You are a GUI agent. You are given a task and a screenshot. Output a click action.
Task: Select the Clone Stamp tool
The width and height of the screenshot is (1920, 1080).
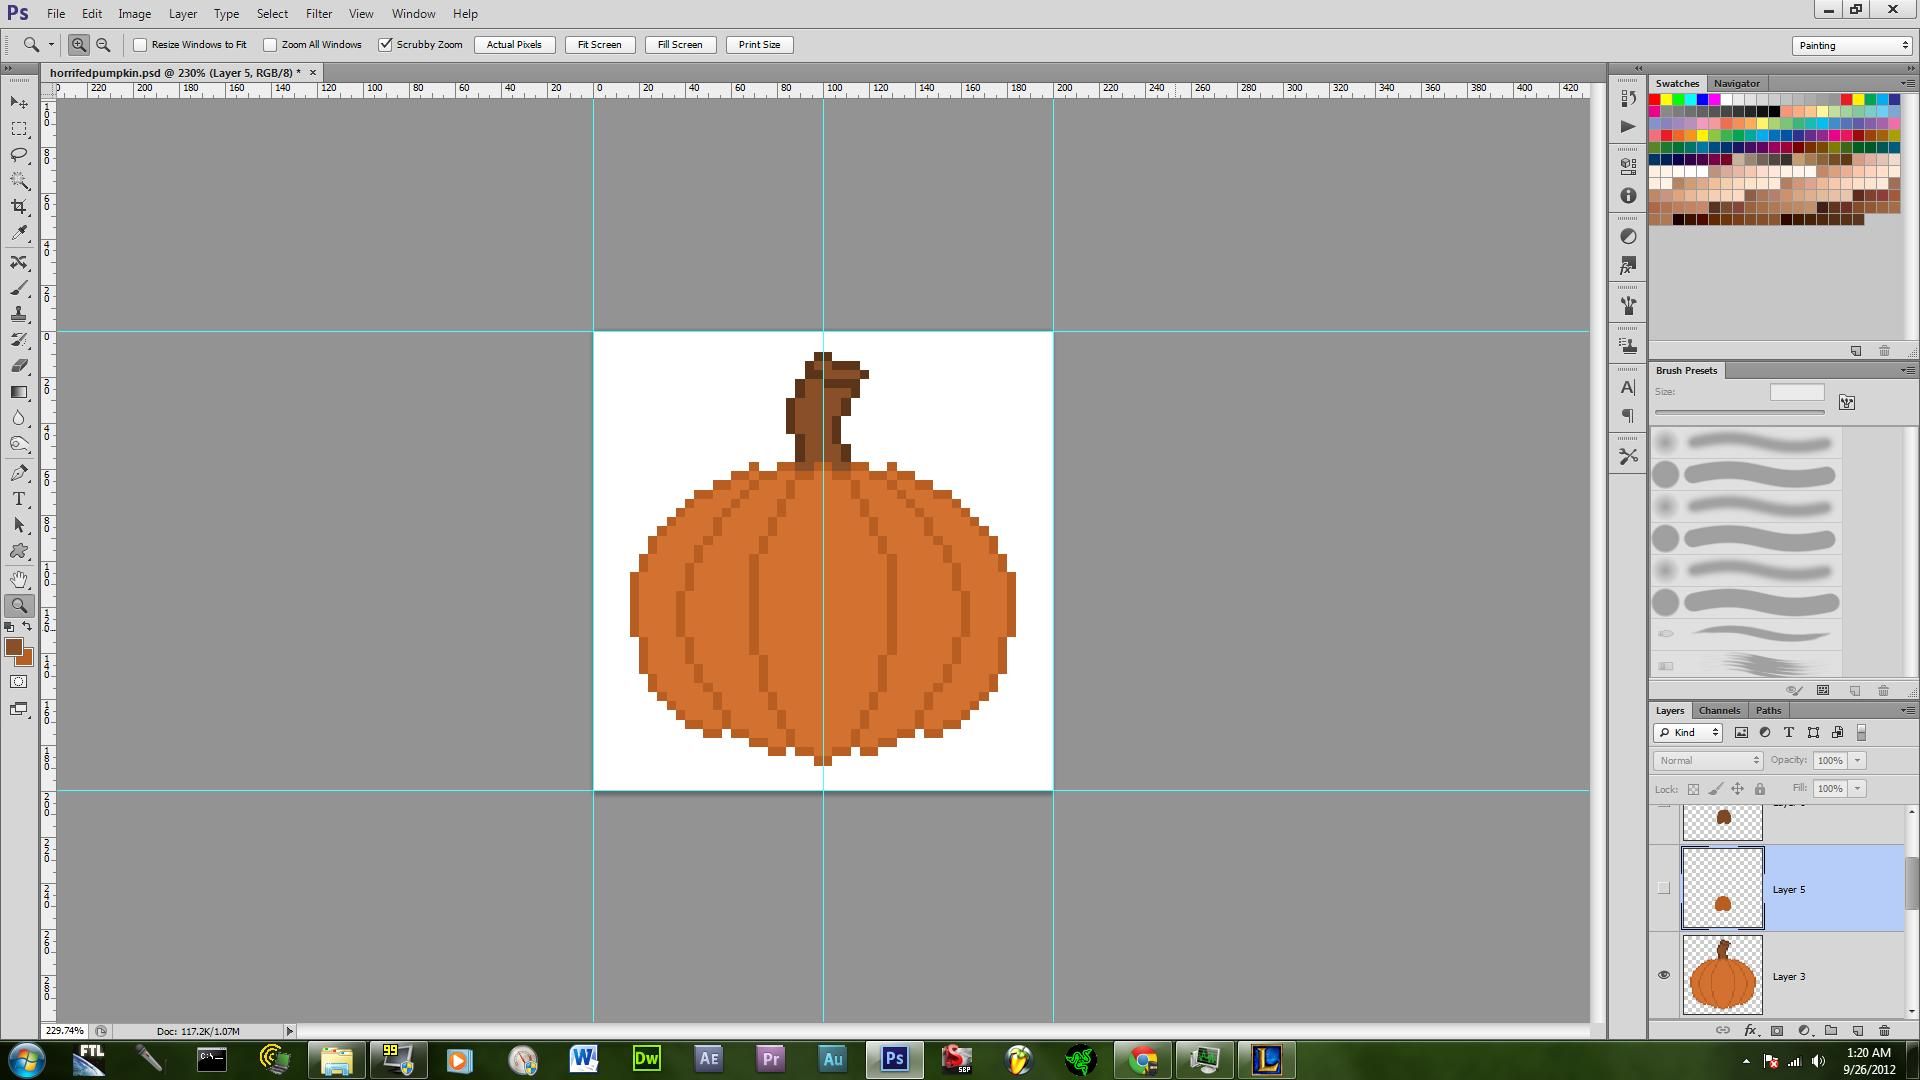pyautogui.click(x=19, y=315)
